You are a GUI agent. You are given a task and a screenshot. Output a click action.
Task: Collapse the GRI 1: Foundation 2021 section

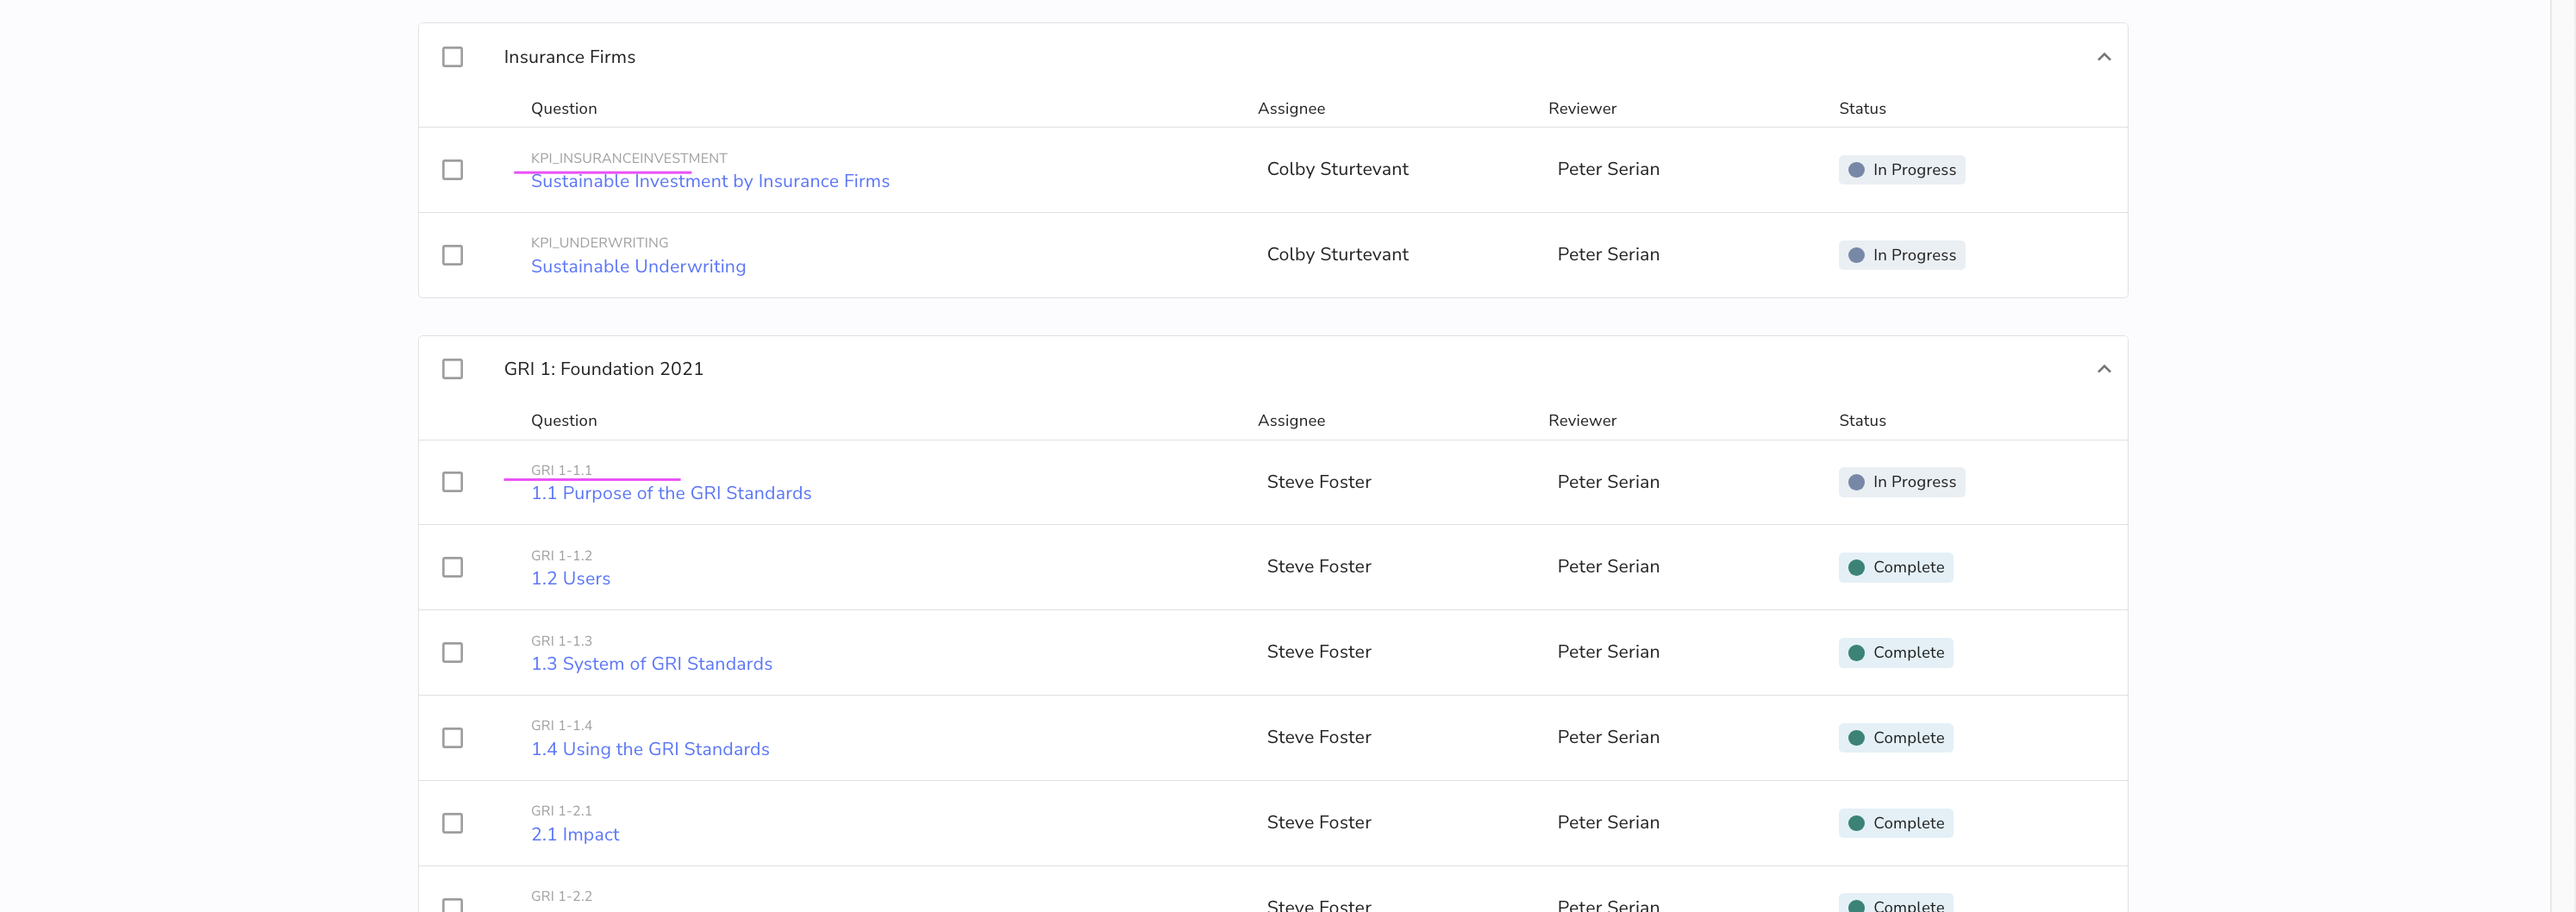[x=2103, y=369]
